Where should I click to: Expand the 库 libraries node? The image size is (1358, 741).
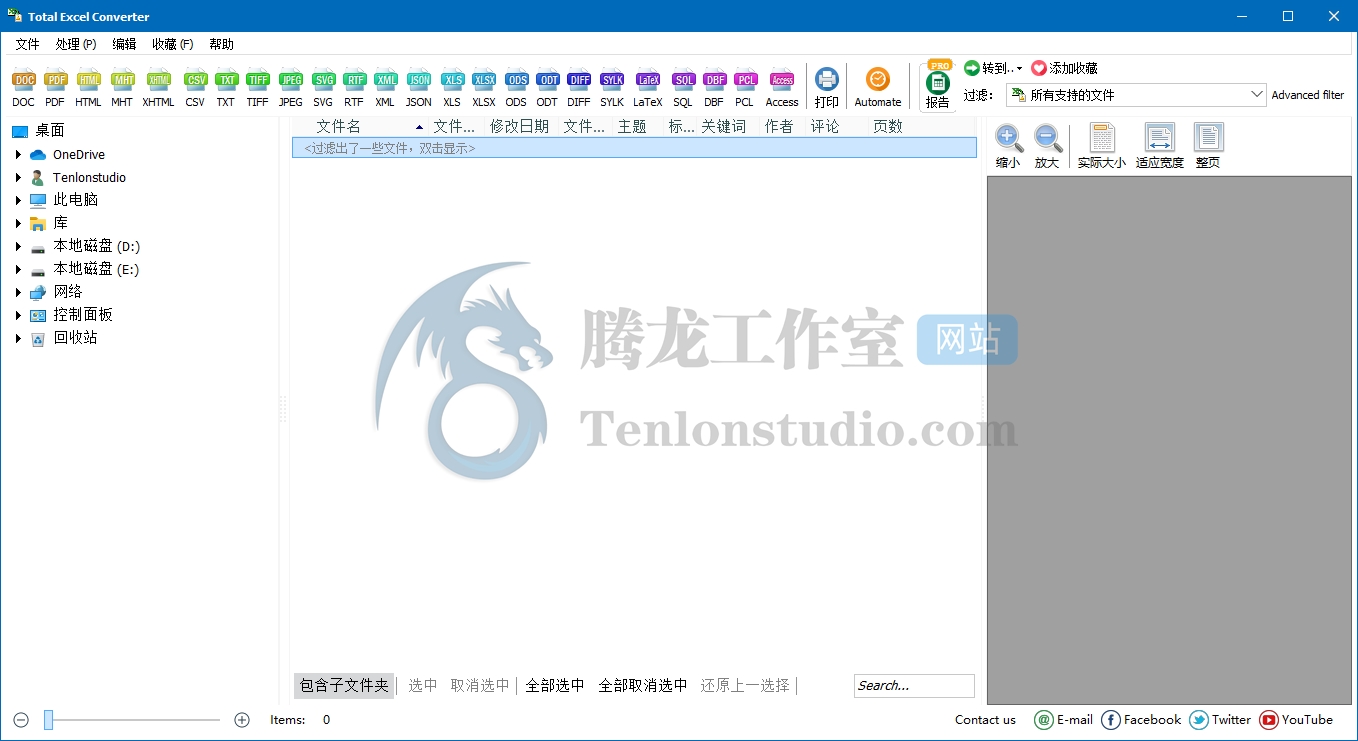pos(18,223)
